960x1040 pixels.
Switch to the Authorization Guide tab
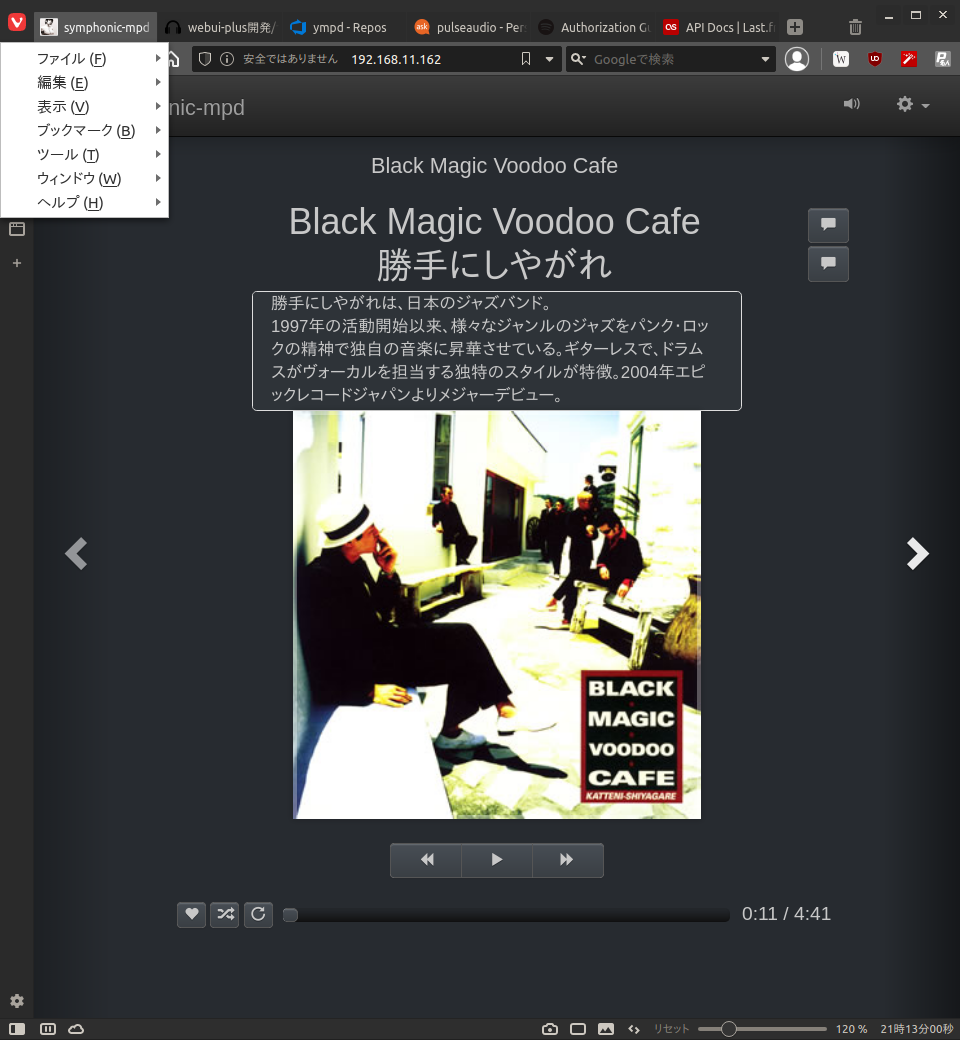(594, 27)
